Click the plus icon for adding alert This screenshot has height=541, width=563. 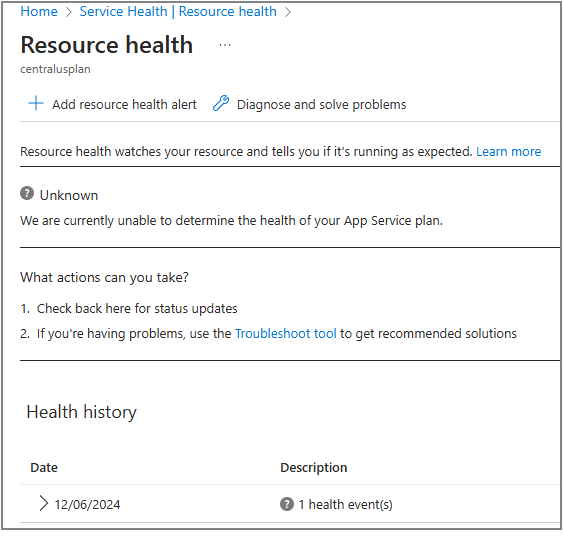click(36, 103)
